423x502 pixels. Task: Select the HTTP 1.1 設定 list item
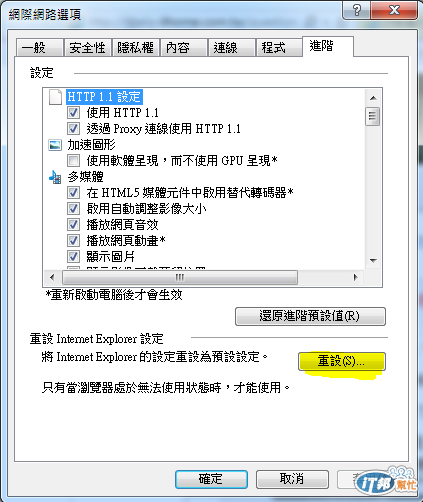(104, 97)
